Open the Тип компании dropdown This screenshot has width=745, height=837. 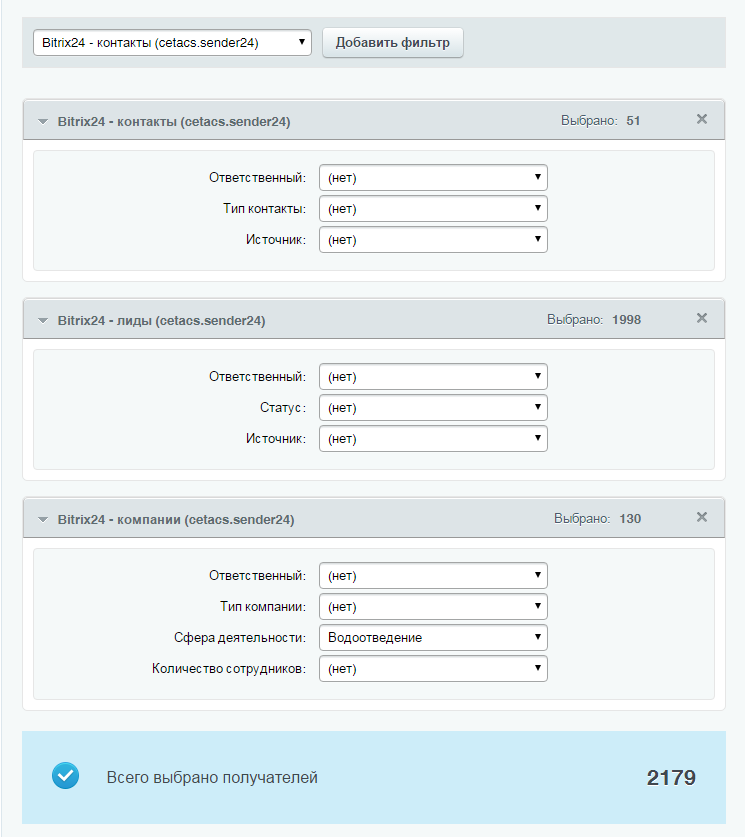tap(433, 606)
